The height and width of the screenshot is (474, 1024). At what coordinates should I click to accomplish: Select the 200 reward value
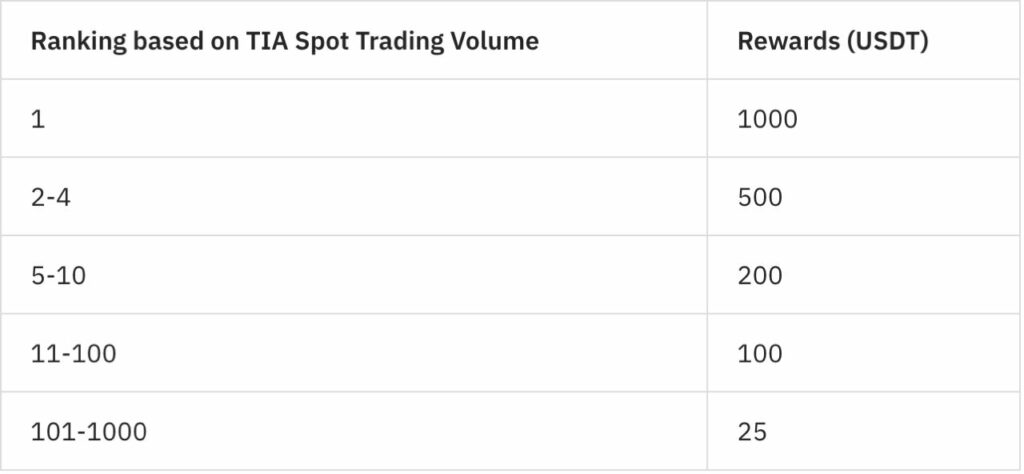point(760,275)
